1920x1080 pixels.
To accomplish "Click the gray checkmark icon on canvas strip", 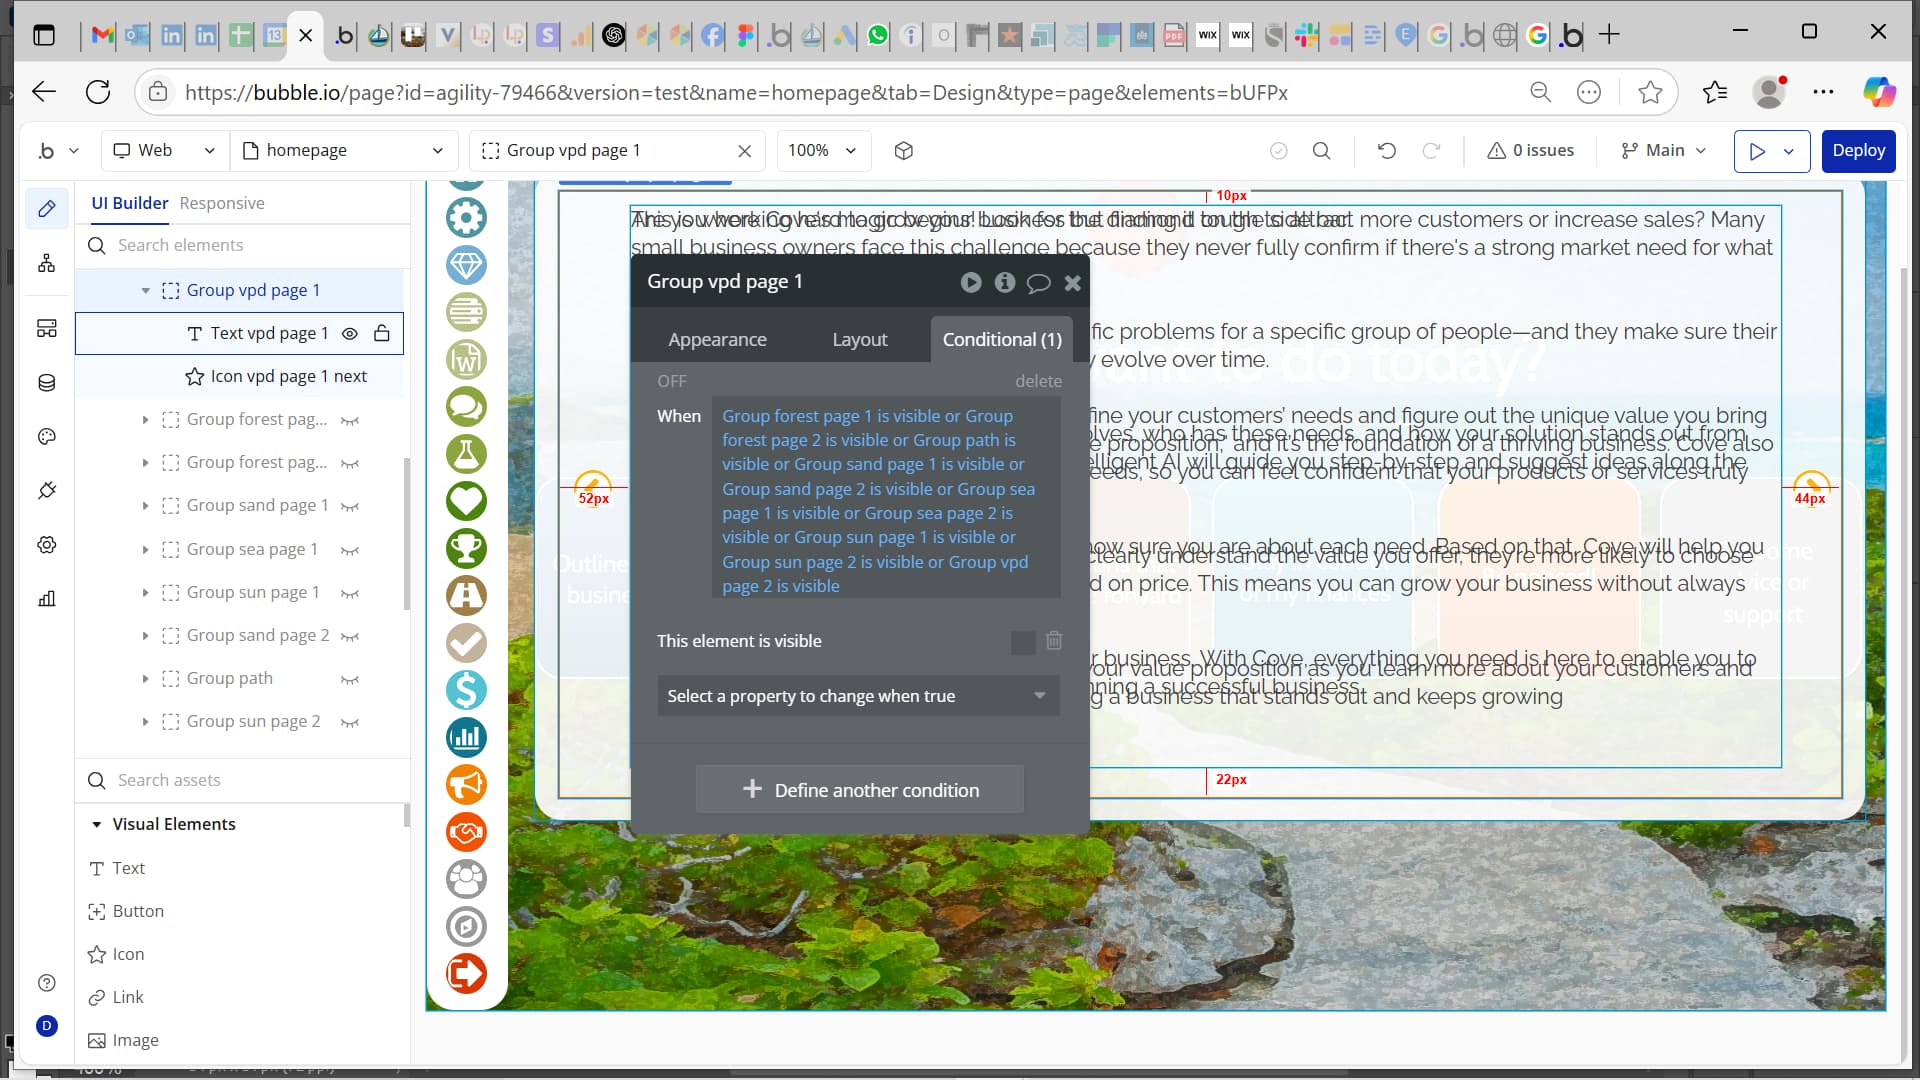I will coord(466,643).
